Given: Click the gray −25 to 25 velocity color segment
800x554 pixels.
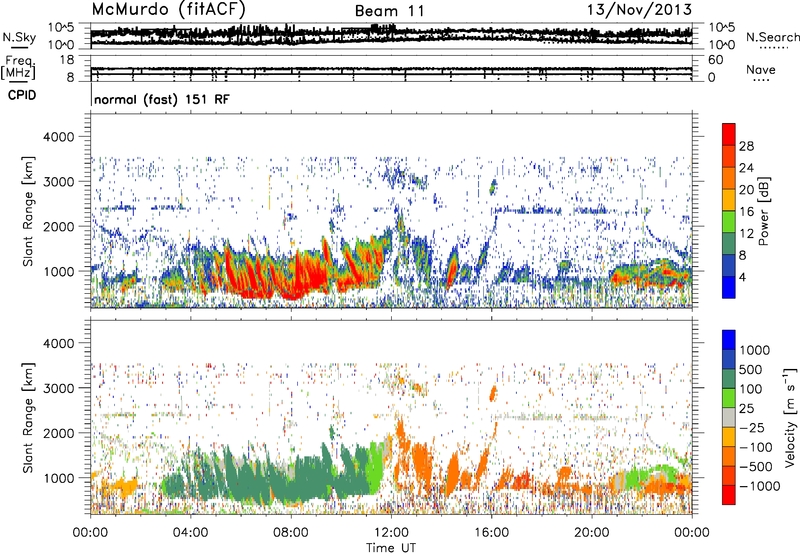Looking at the screenshot, I should 729,418.
